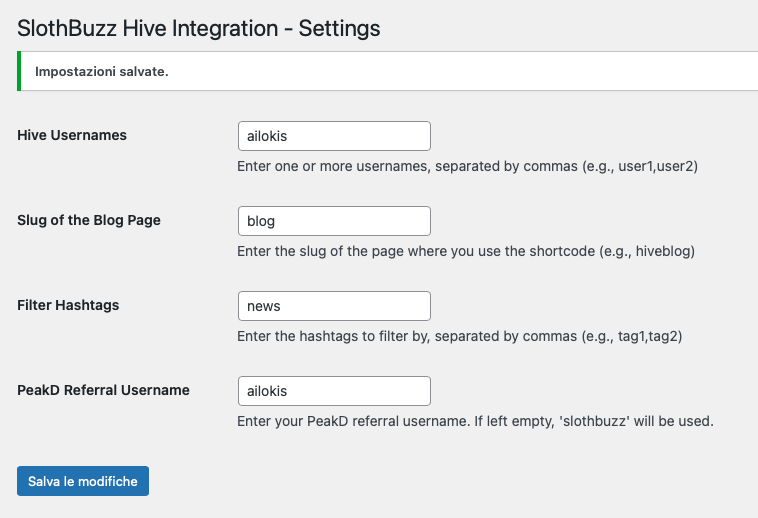Click the tag1,tag2 hashtags hint text
758x518 pixels.
click(x=460, y=336)
